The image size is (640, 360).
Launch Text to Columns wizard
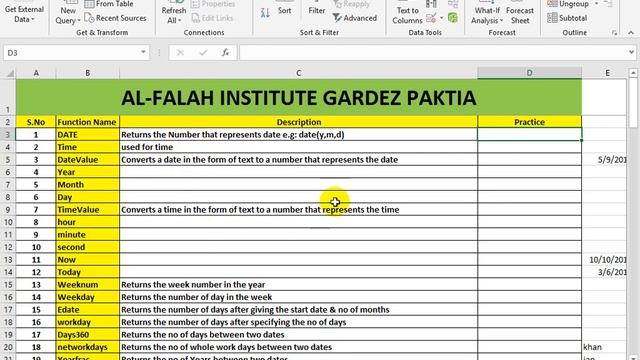click(x=407, y=14)
